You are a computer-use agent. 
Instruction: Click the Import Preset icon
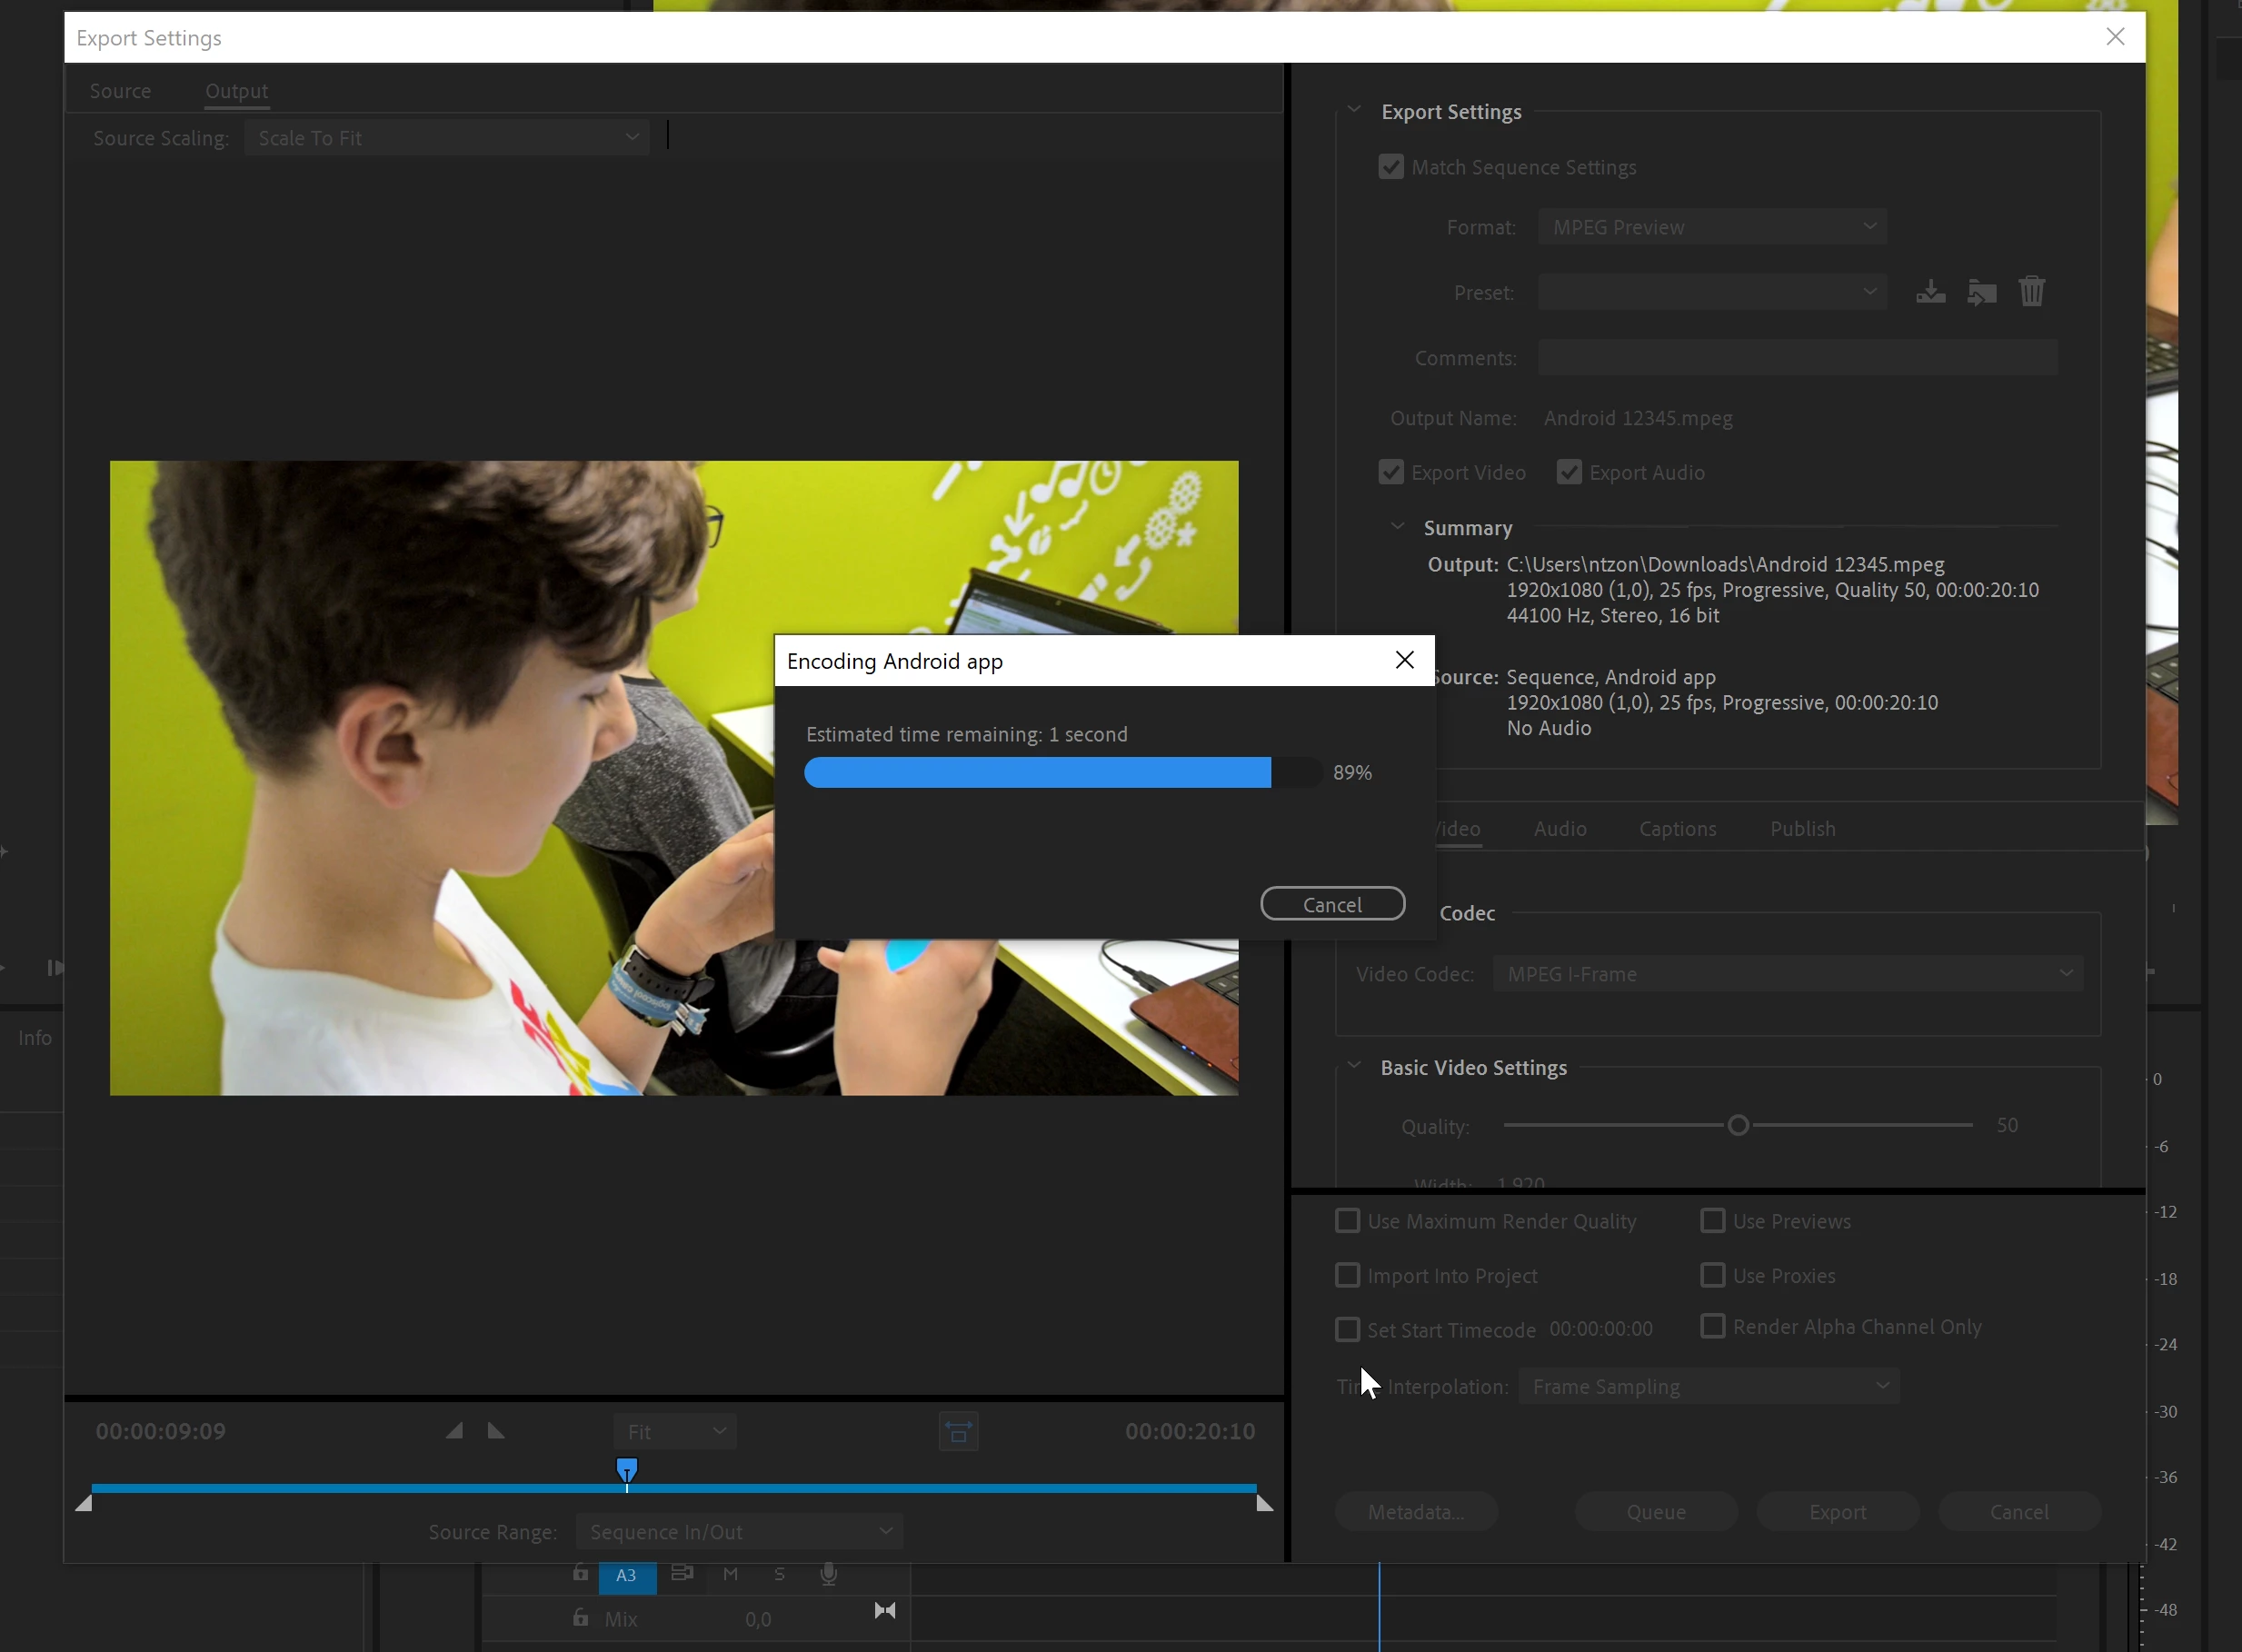pos(1981,292)
